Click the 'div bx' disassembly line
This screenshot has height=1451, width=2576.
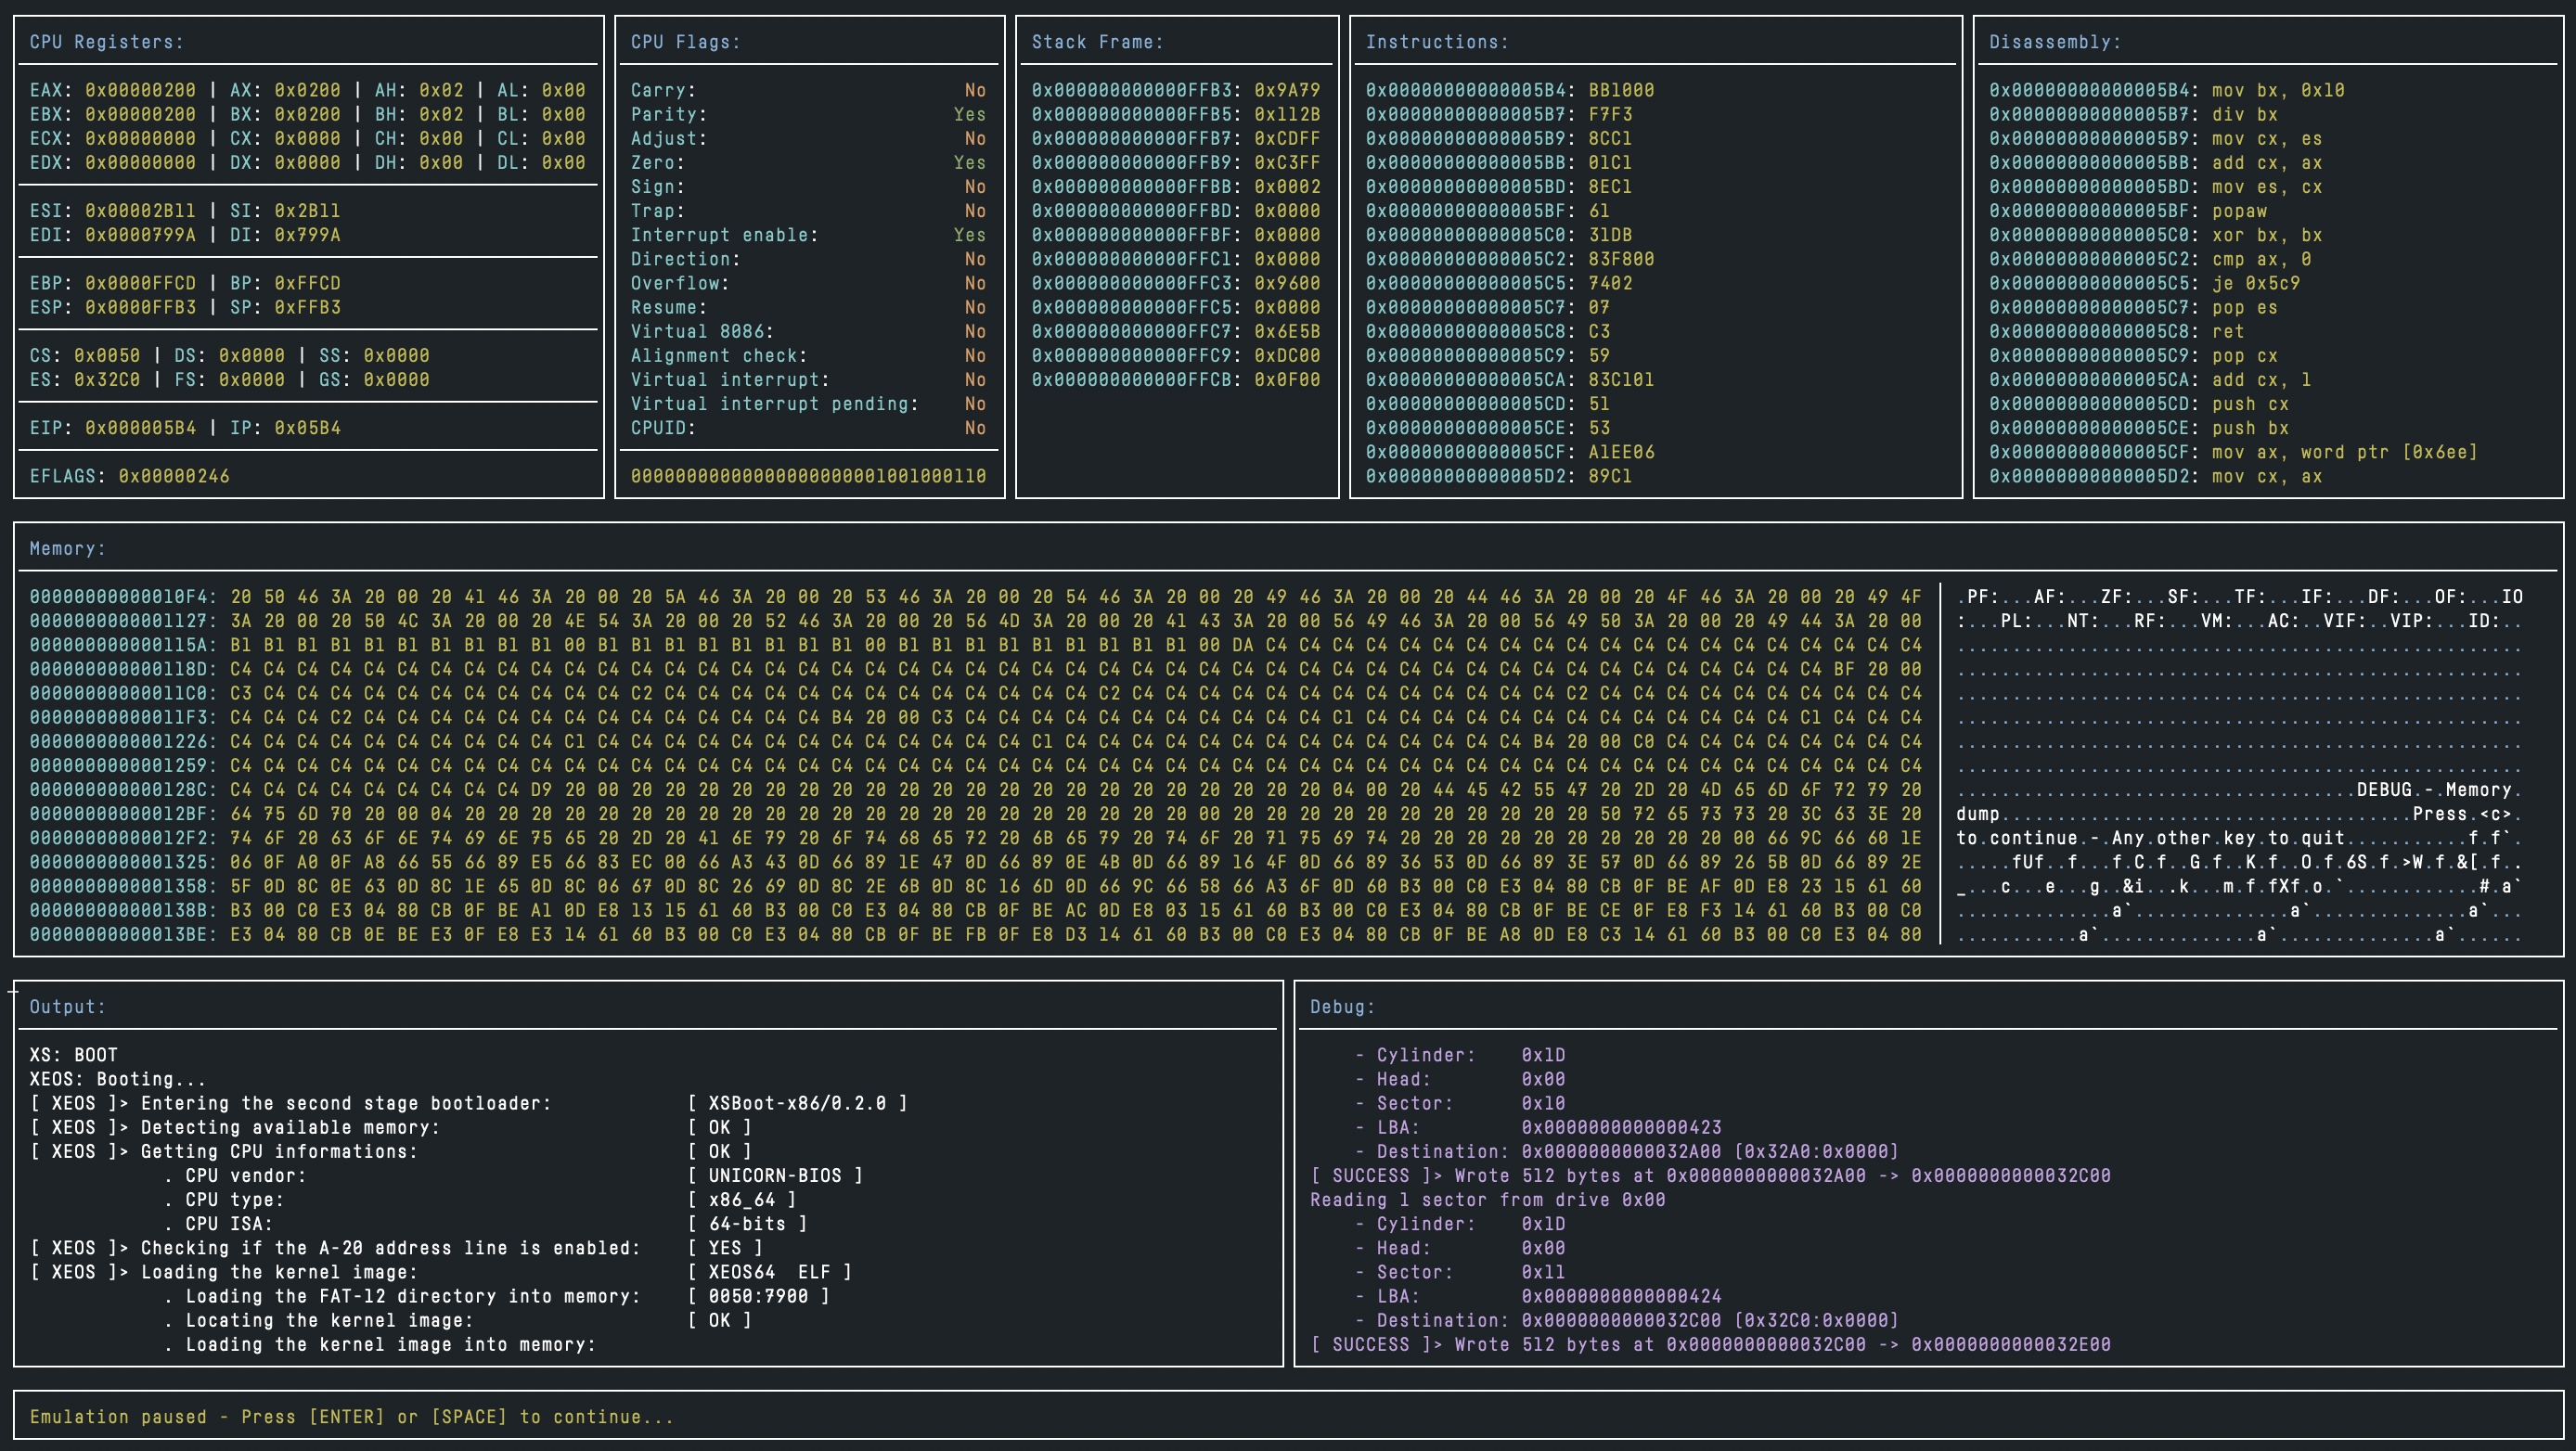point(2244,114)
